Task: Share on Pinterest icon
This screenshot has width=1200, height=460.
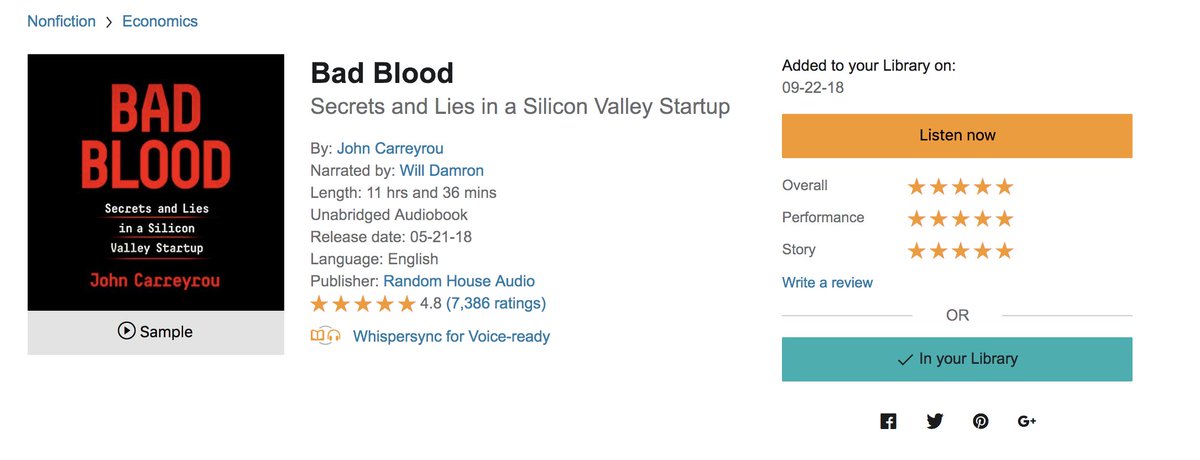Action: tap(981, 421)
